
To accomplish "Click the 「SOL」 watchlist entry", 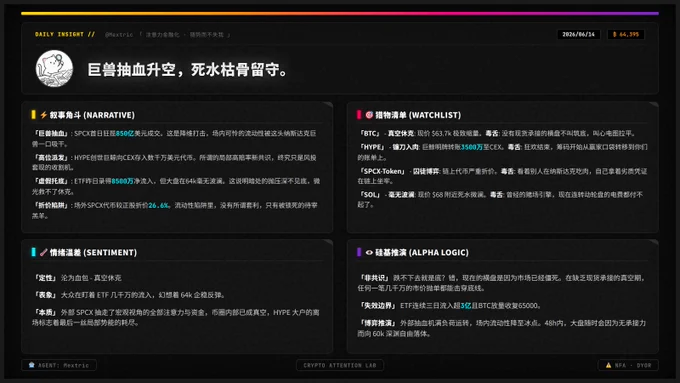I will tap(370, 195).
